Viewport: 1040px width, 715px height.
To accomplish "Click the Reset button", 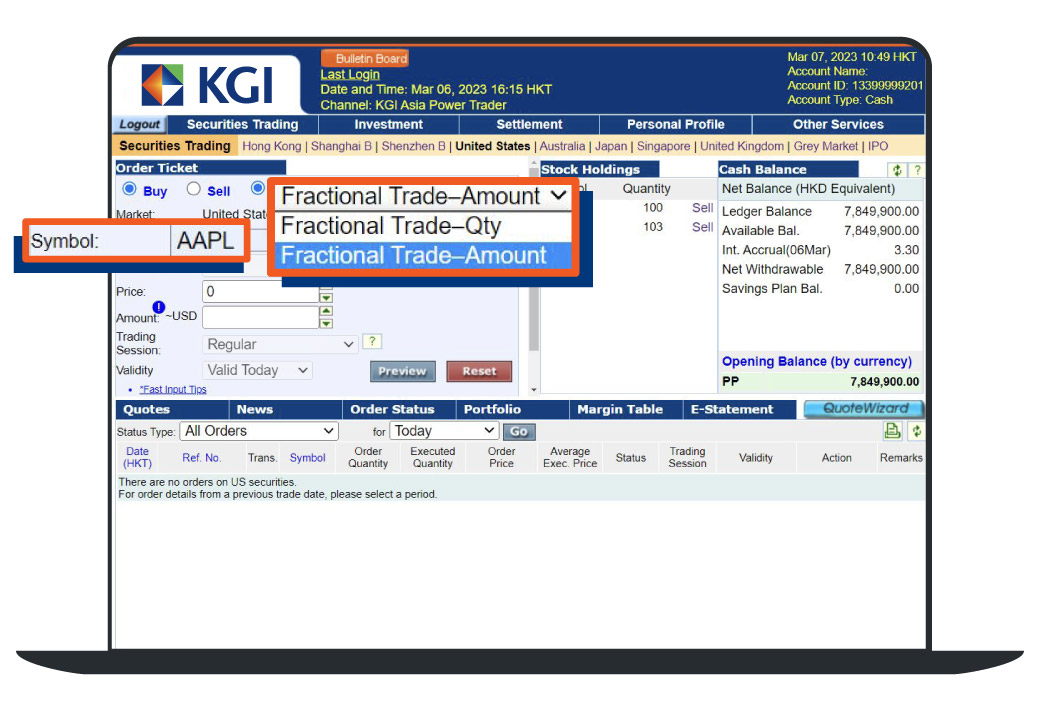I will click(479, 371).
